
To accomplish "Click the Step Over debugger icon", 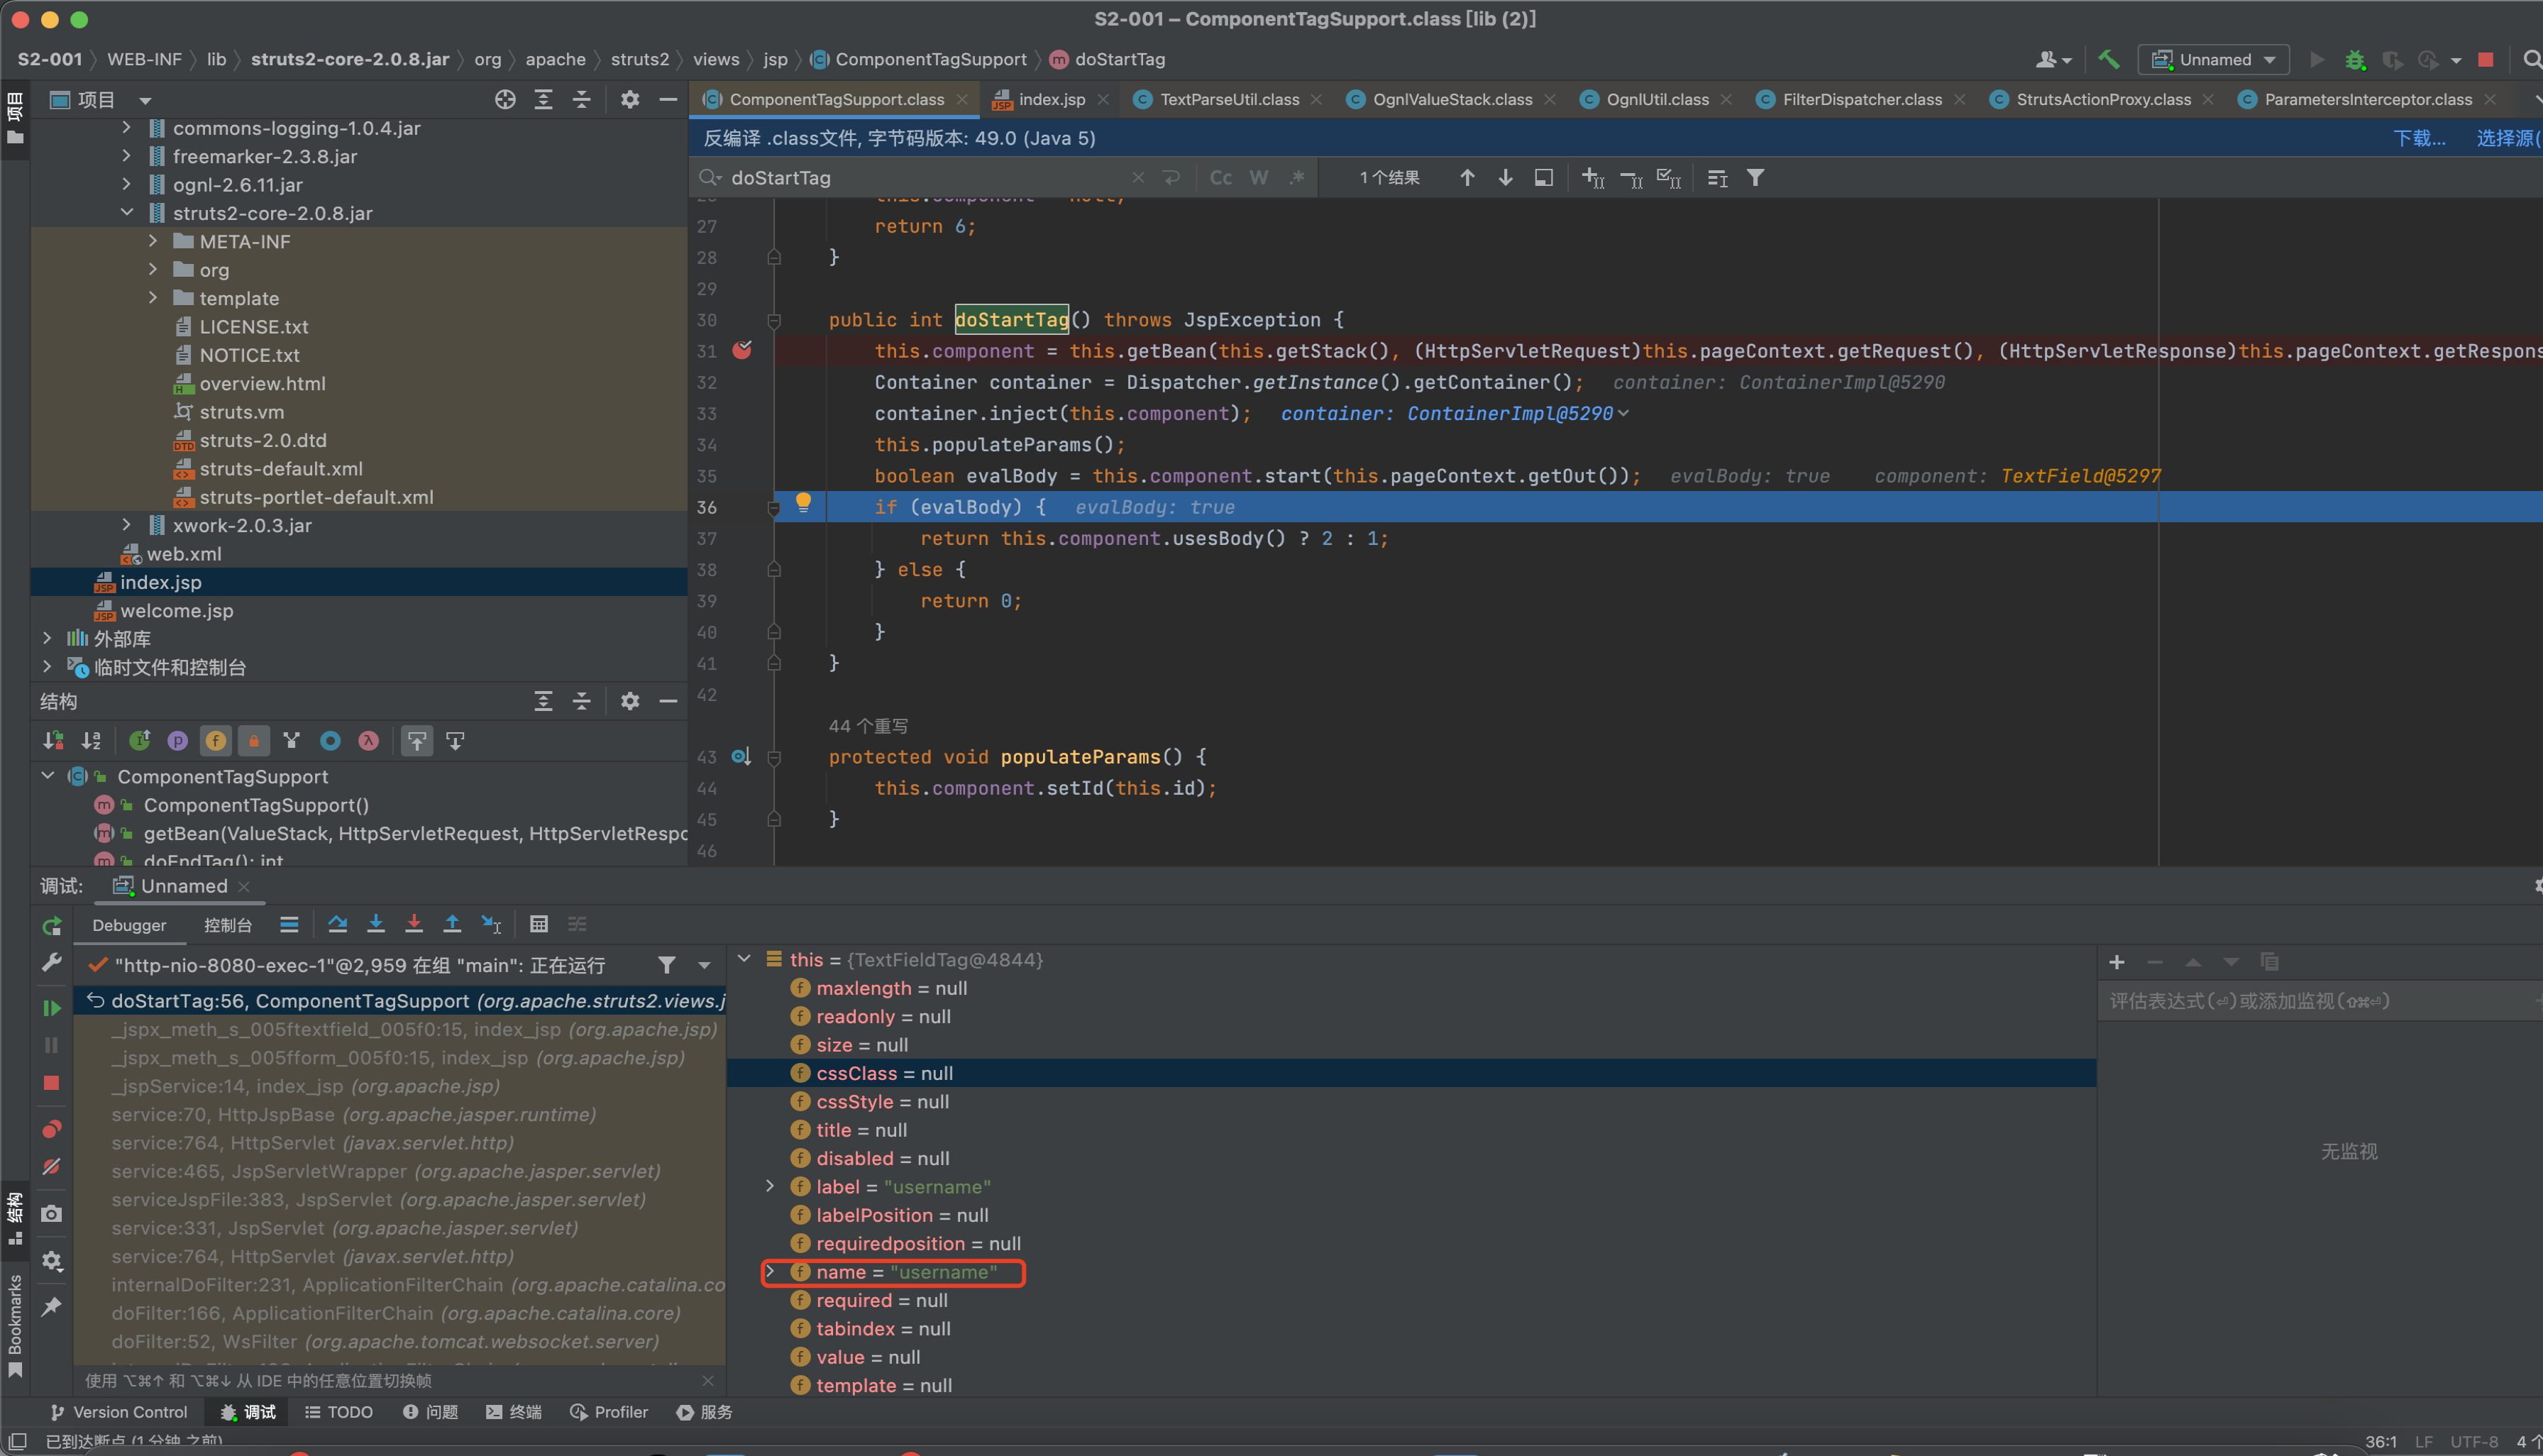I will click(x=337, y=924).
